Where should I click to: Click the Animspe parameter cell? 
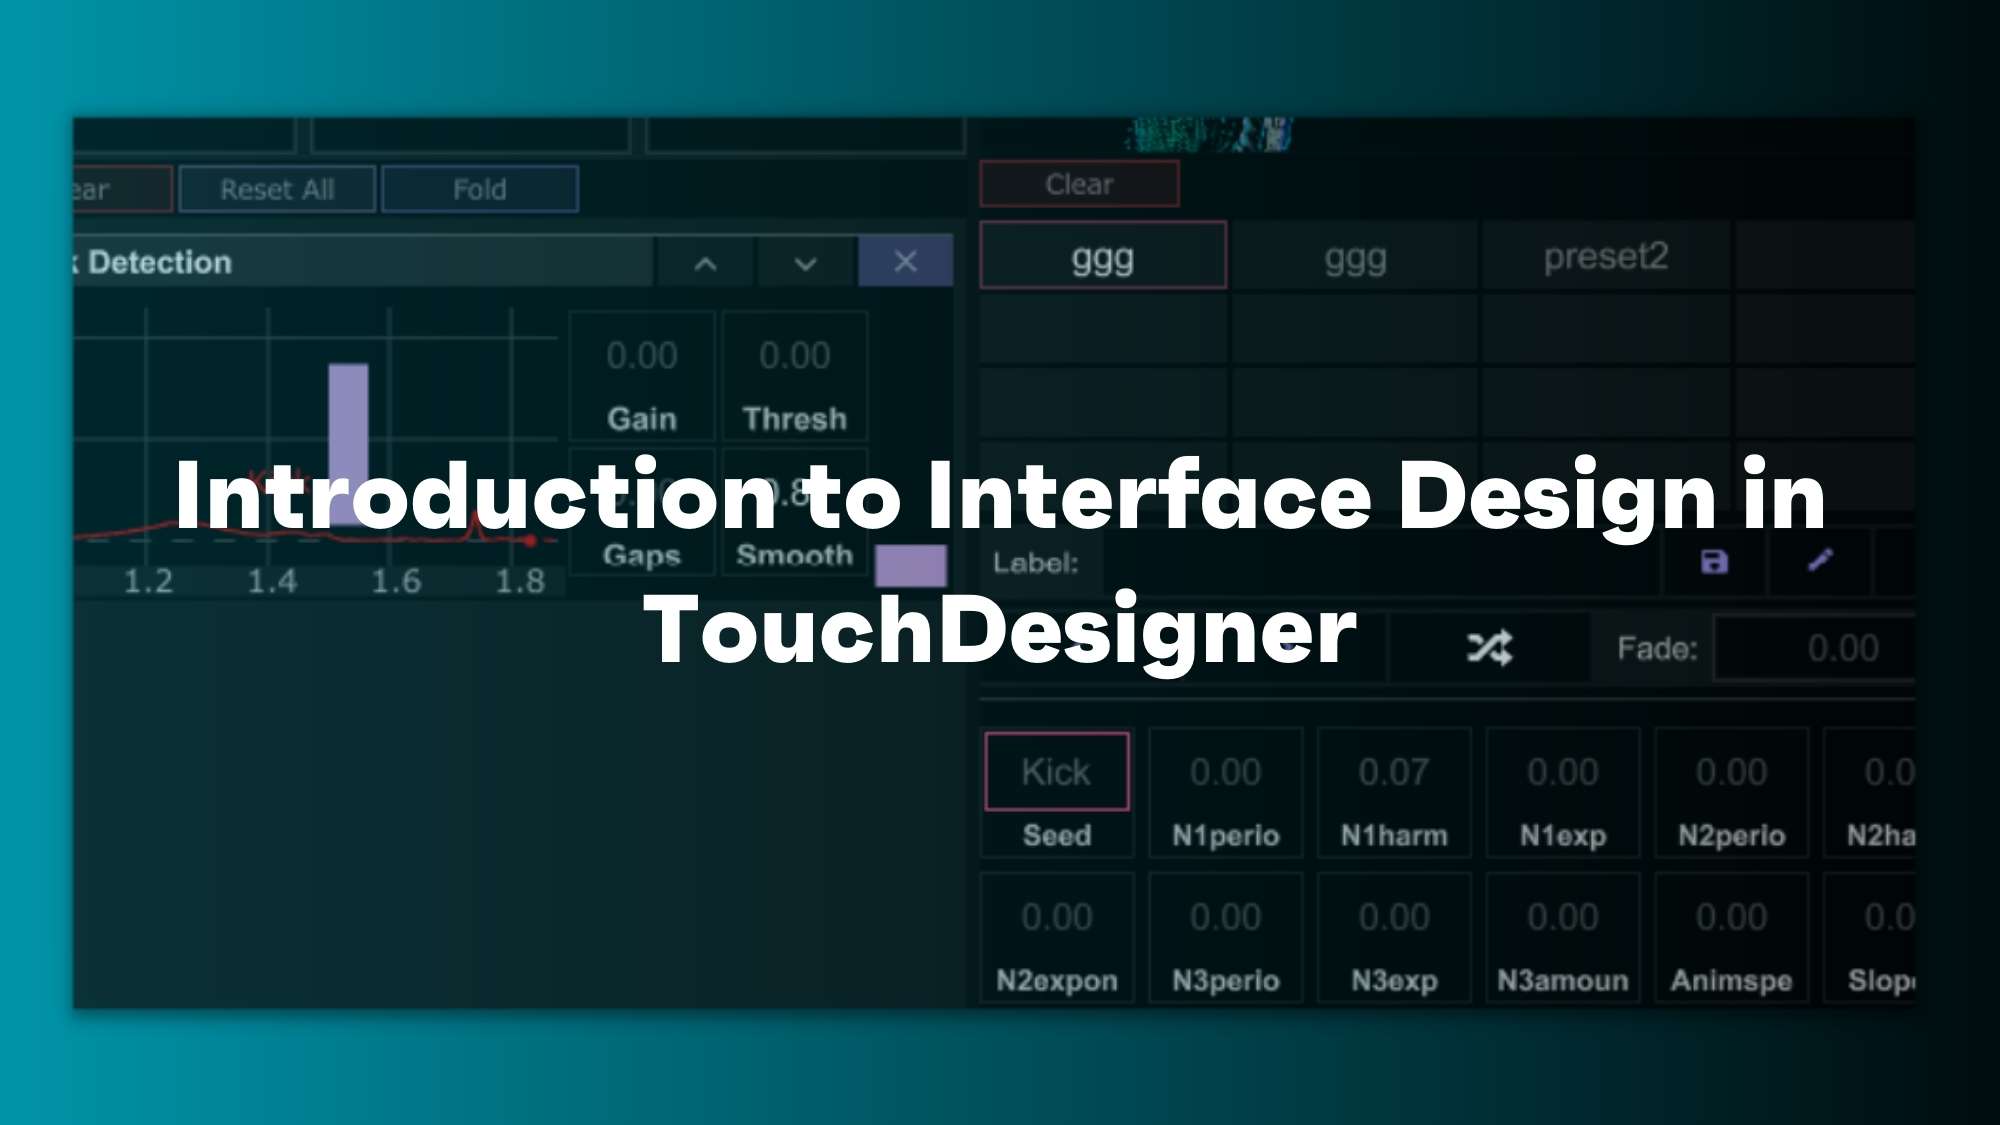pyautogui.click(x=1731, y=938)
